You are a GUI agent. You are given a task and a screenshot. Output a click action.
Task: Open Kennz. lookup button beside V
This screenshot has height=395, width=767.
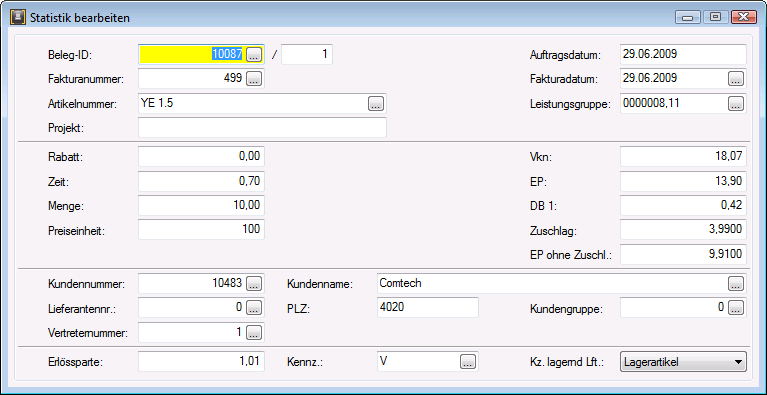click(468, 362)
